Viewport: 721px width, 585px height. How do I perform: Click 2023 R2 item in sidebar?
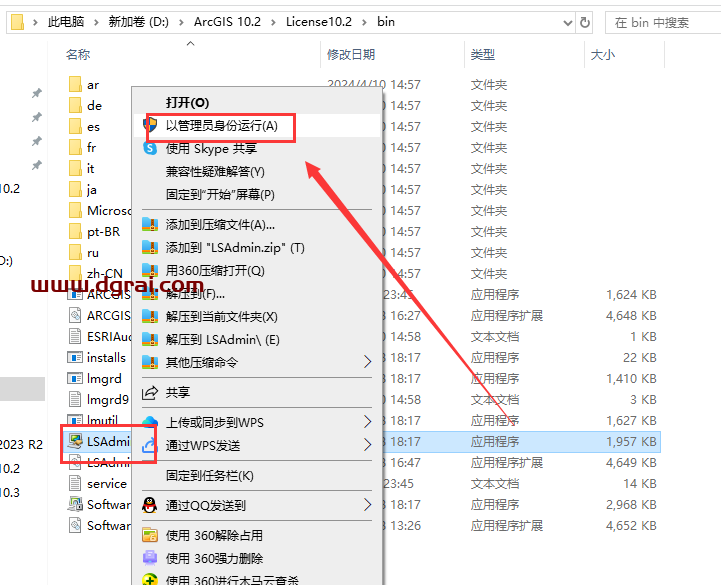(21, 444)
